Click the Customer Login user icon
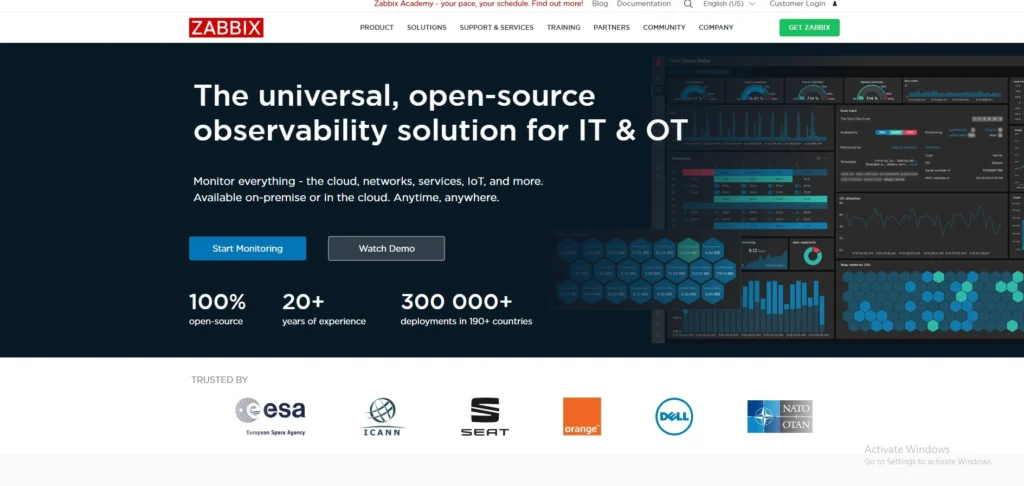Viewport: 1024px width, 486px height. 835,4
